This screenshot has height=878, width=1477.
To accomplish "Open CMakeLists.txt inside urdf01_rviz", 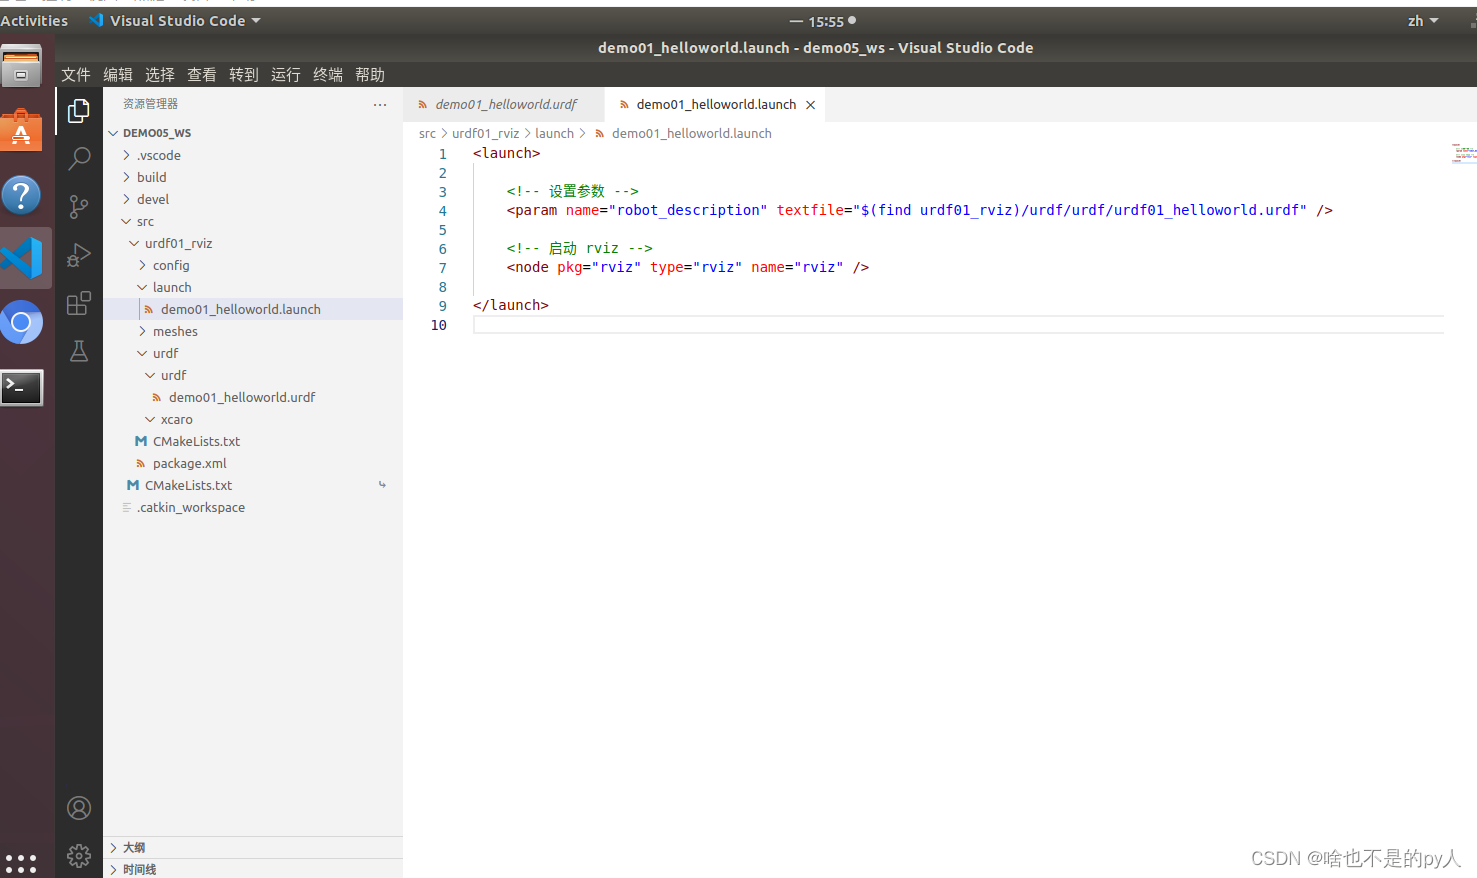I will (x=253, y=441).
